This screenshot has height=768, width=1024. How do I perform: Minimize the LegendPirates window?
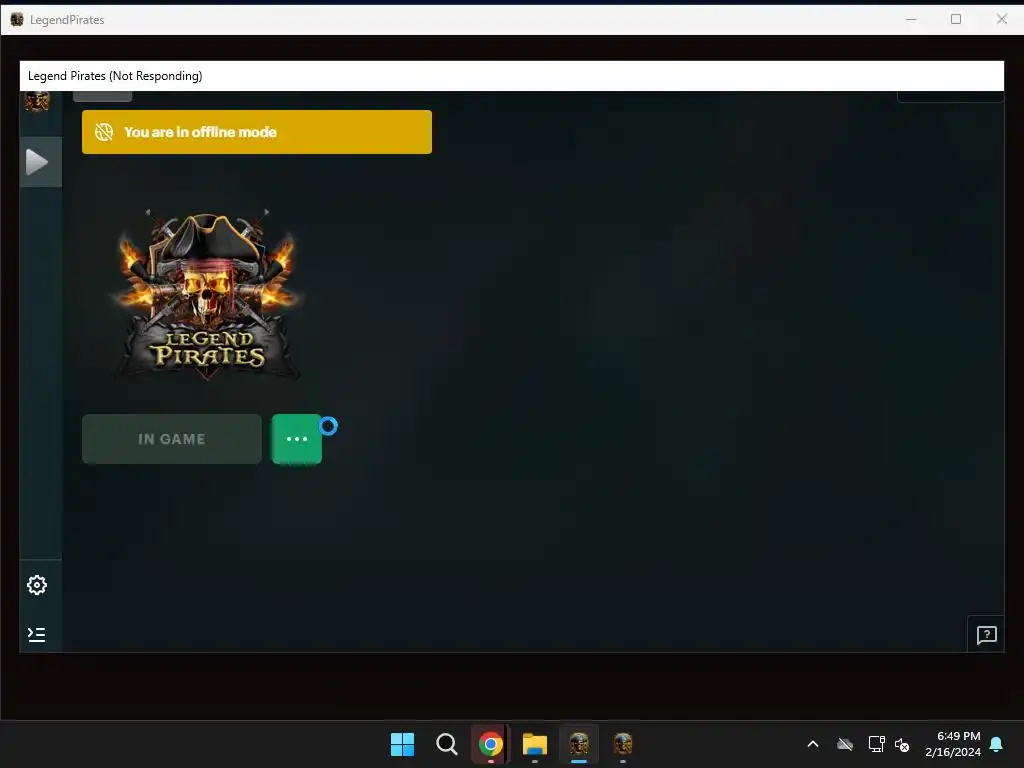click(x=911, y=20)
